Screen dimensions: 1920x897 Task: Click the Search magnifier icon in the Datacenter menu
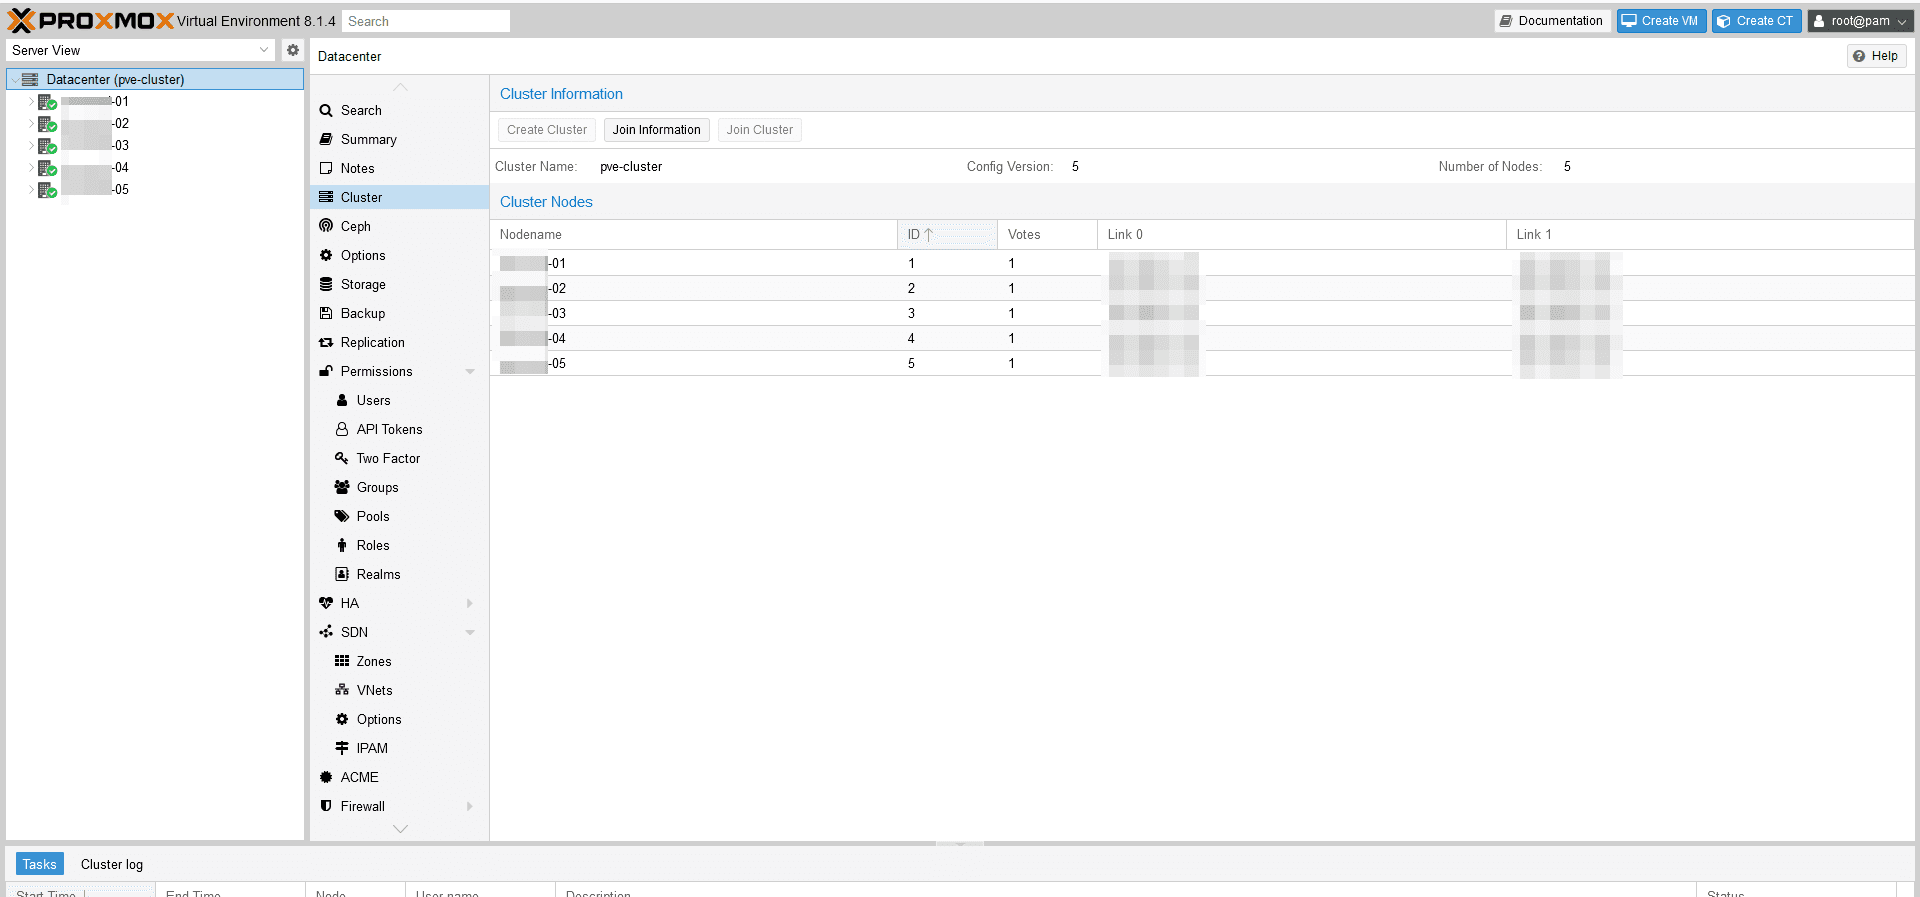coord(326,111)
